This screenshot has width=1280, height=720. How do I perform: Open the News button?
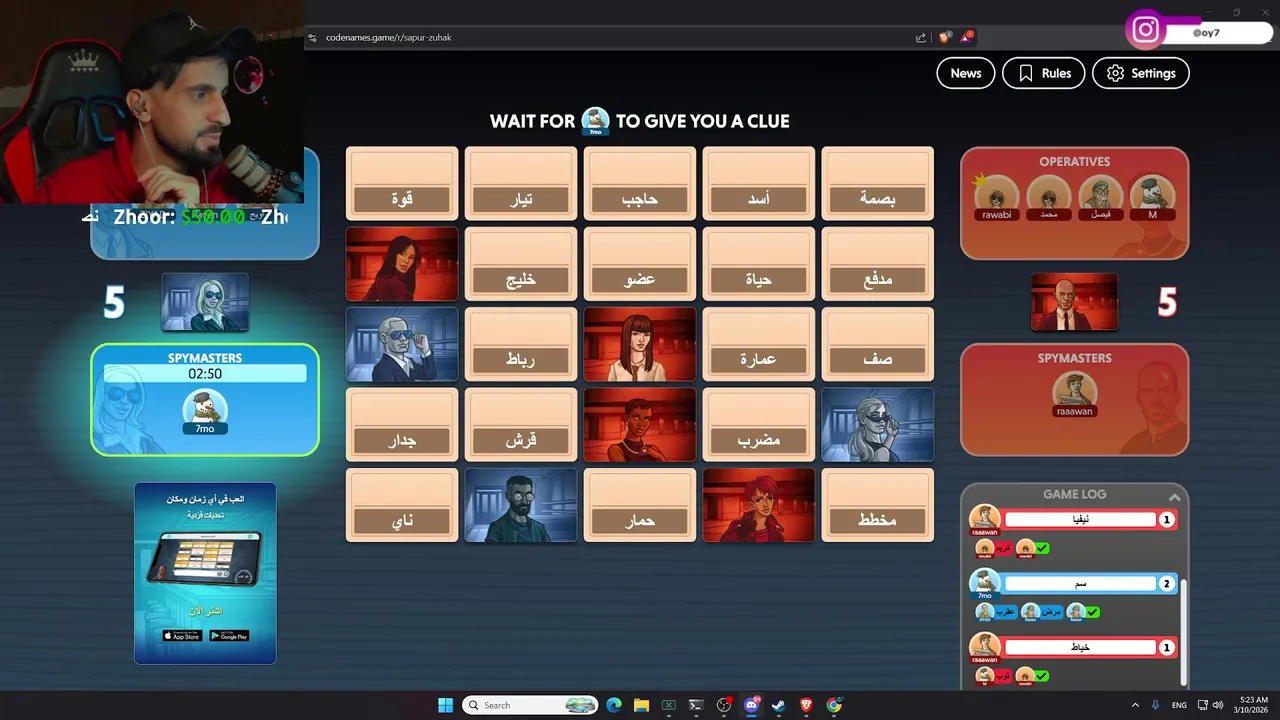pos(965,73)
